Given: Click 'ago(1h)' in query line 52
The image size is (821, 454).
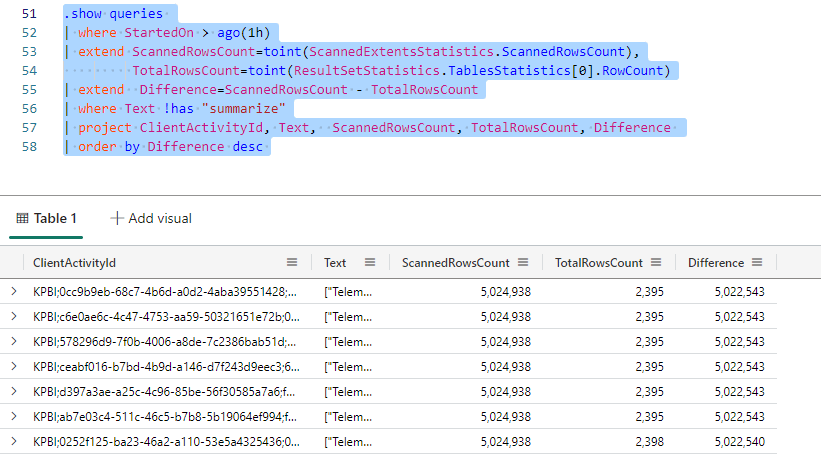Looking at the screenshot, I should [243, 33].
